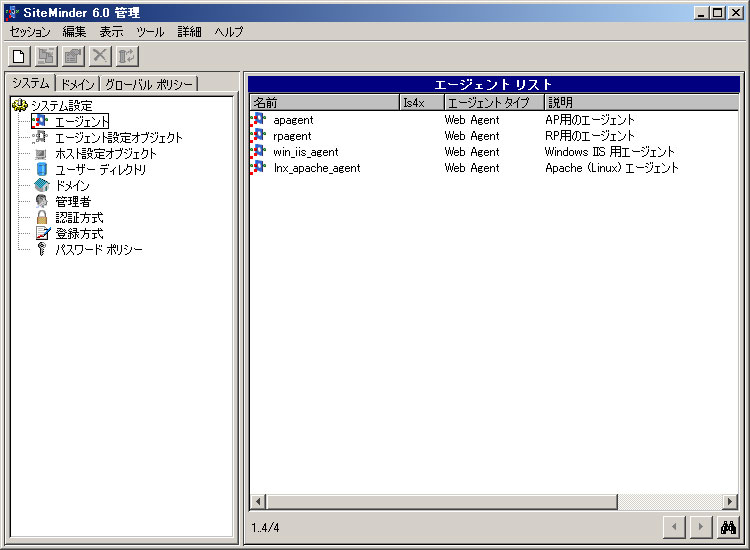Click the horizontal scrollbar thumb

tap(442, 502)
